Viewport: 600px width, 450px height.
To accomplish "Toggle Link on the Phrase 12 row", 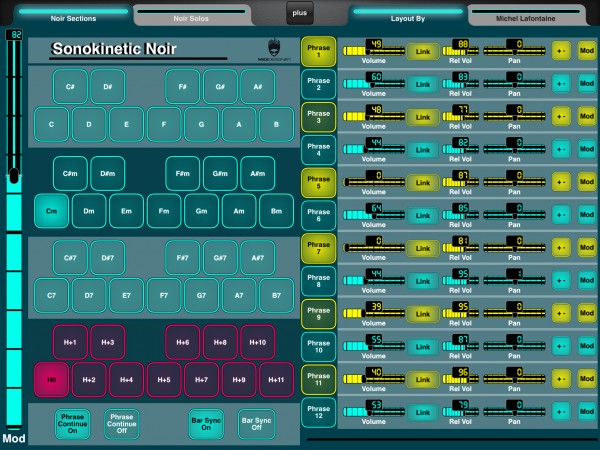I will pos(423,412).
